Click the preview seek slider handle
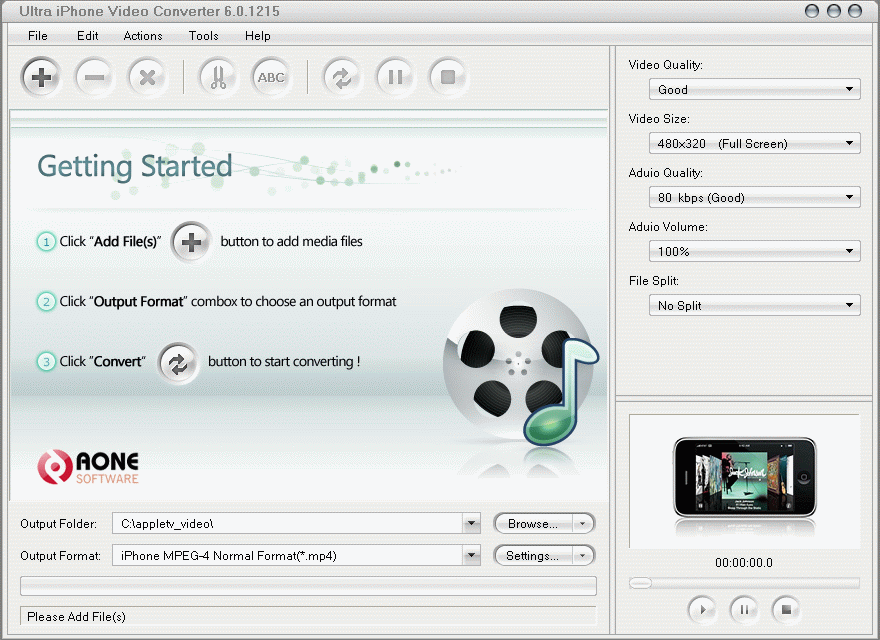 [x=640, y=583]
